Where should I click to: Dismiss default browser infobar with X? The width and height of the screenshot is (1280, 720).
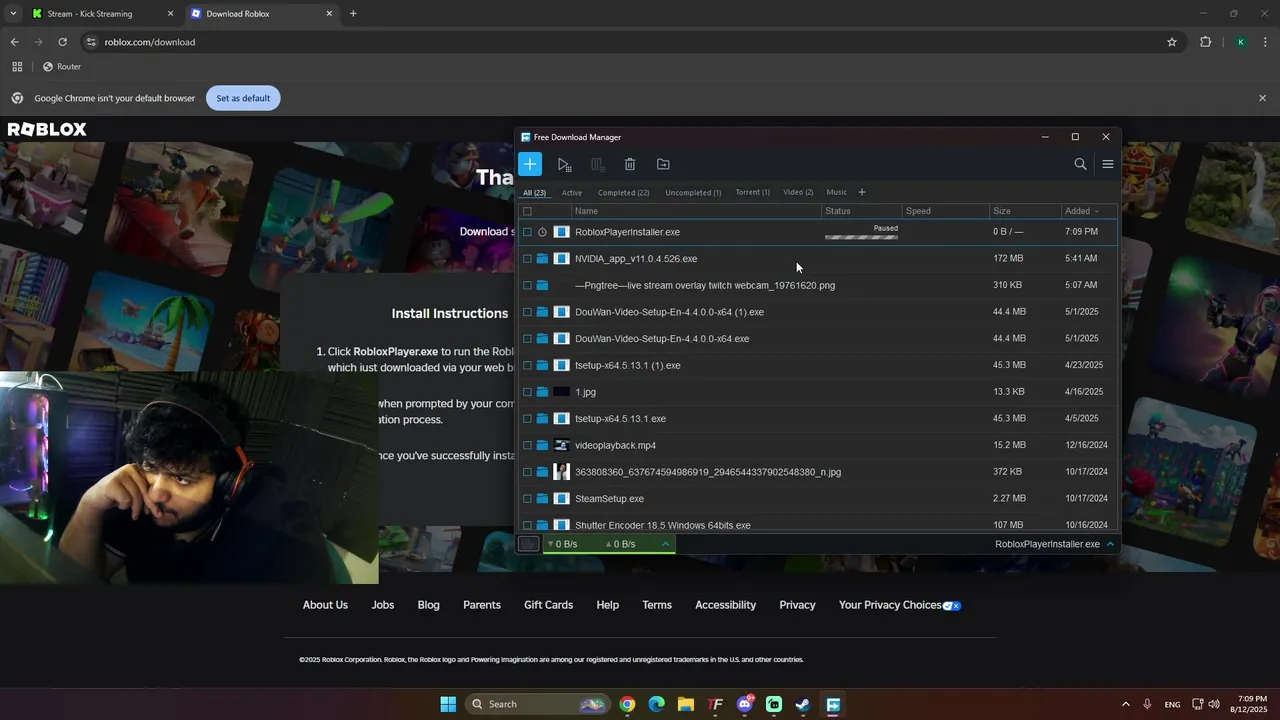coord(1262,98)
